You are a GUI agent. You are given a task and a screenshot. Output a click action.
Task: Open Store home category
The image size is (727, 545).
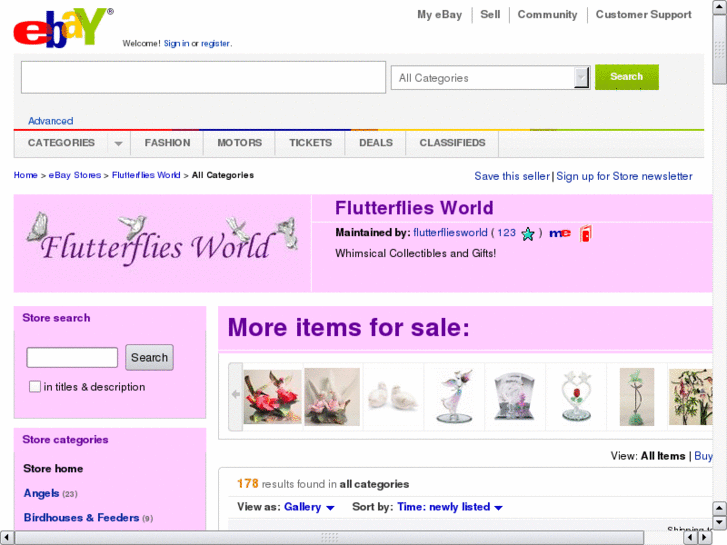click(x=53, y=468)
